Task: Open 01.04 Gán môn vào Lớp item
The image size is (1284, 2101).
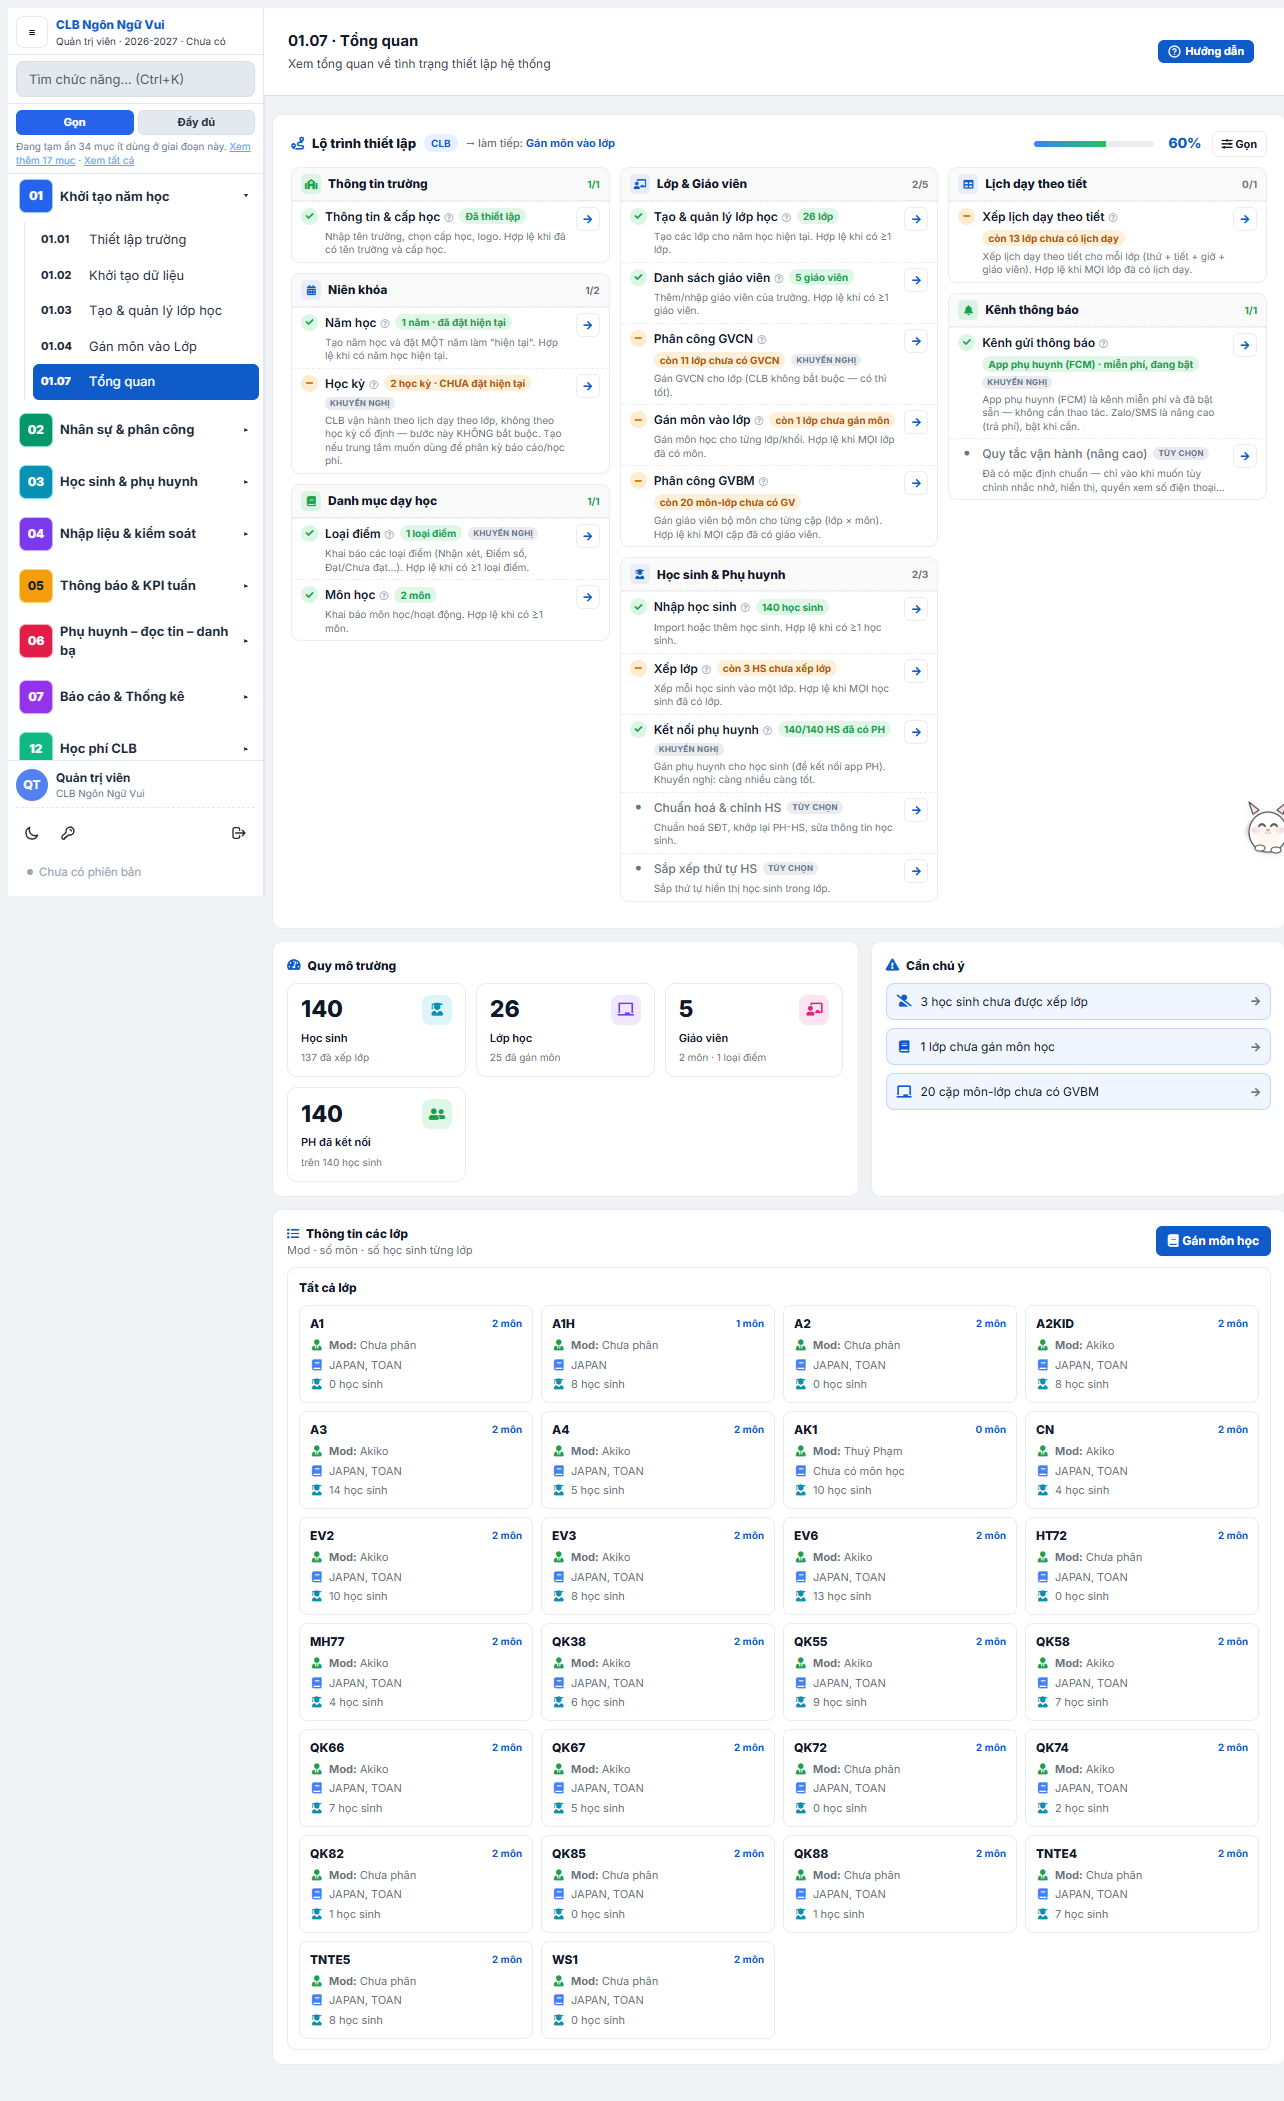Action: point(146,347)
